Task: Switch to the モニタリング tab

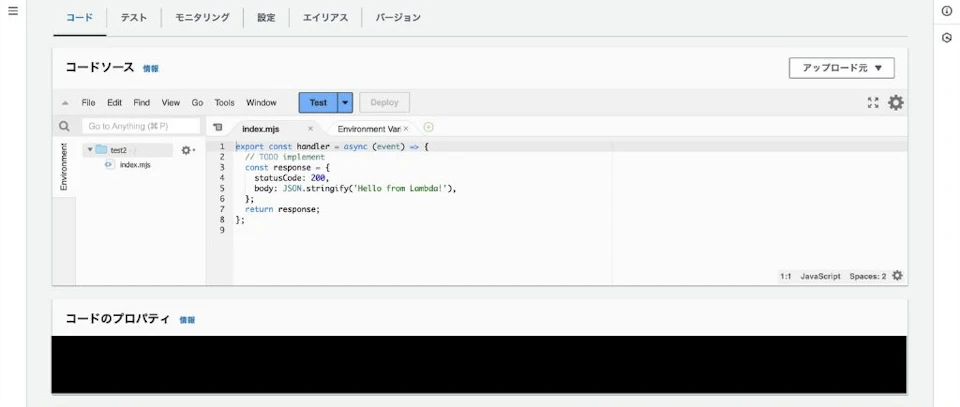Action: (x=202, y=18)
